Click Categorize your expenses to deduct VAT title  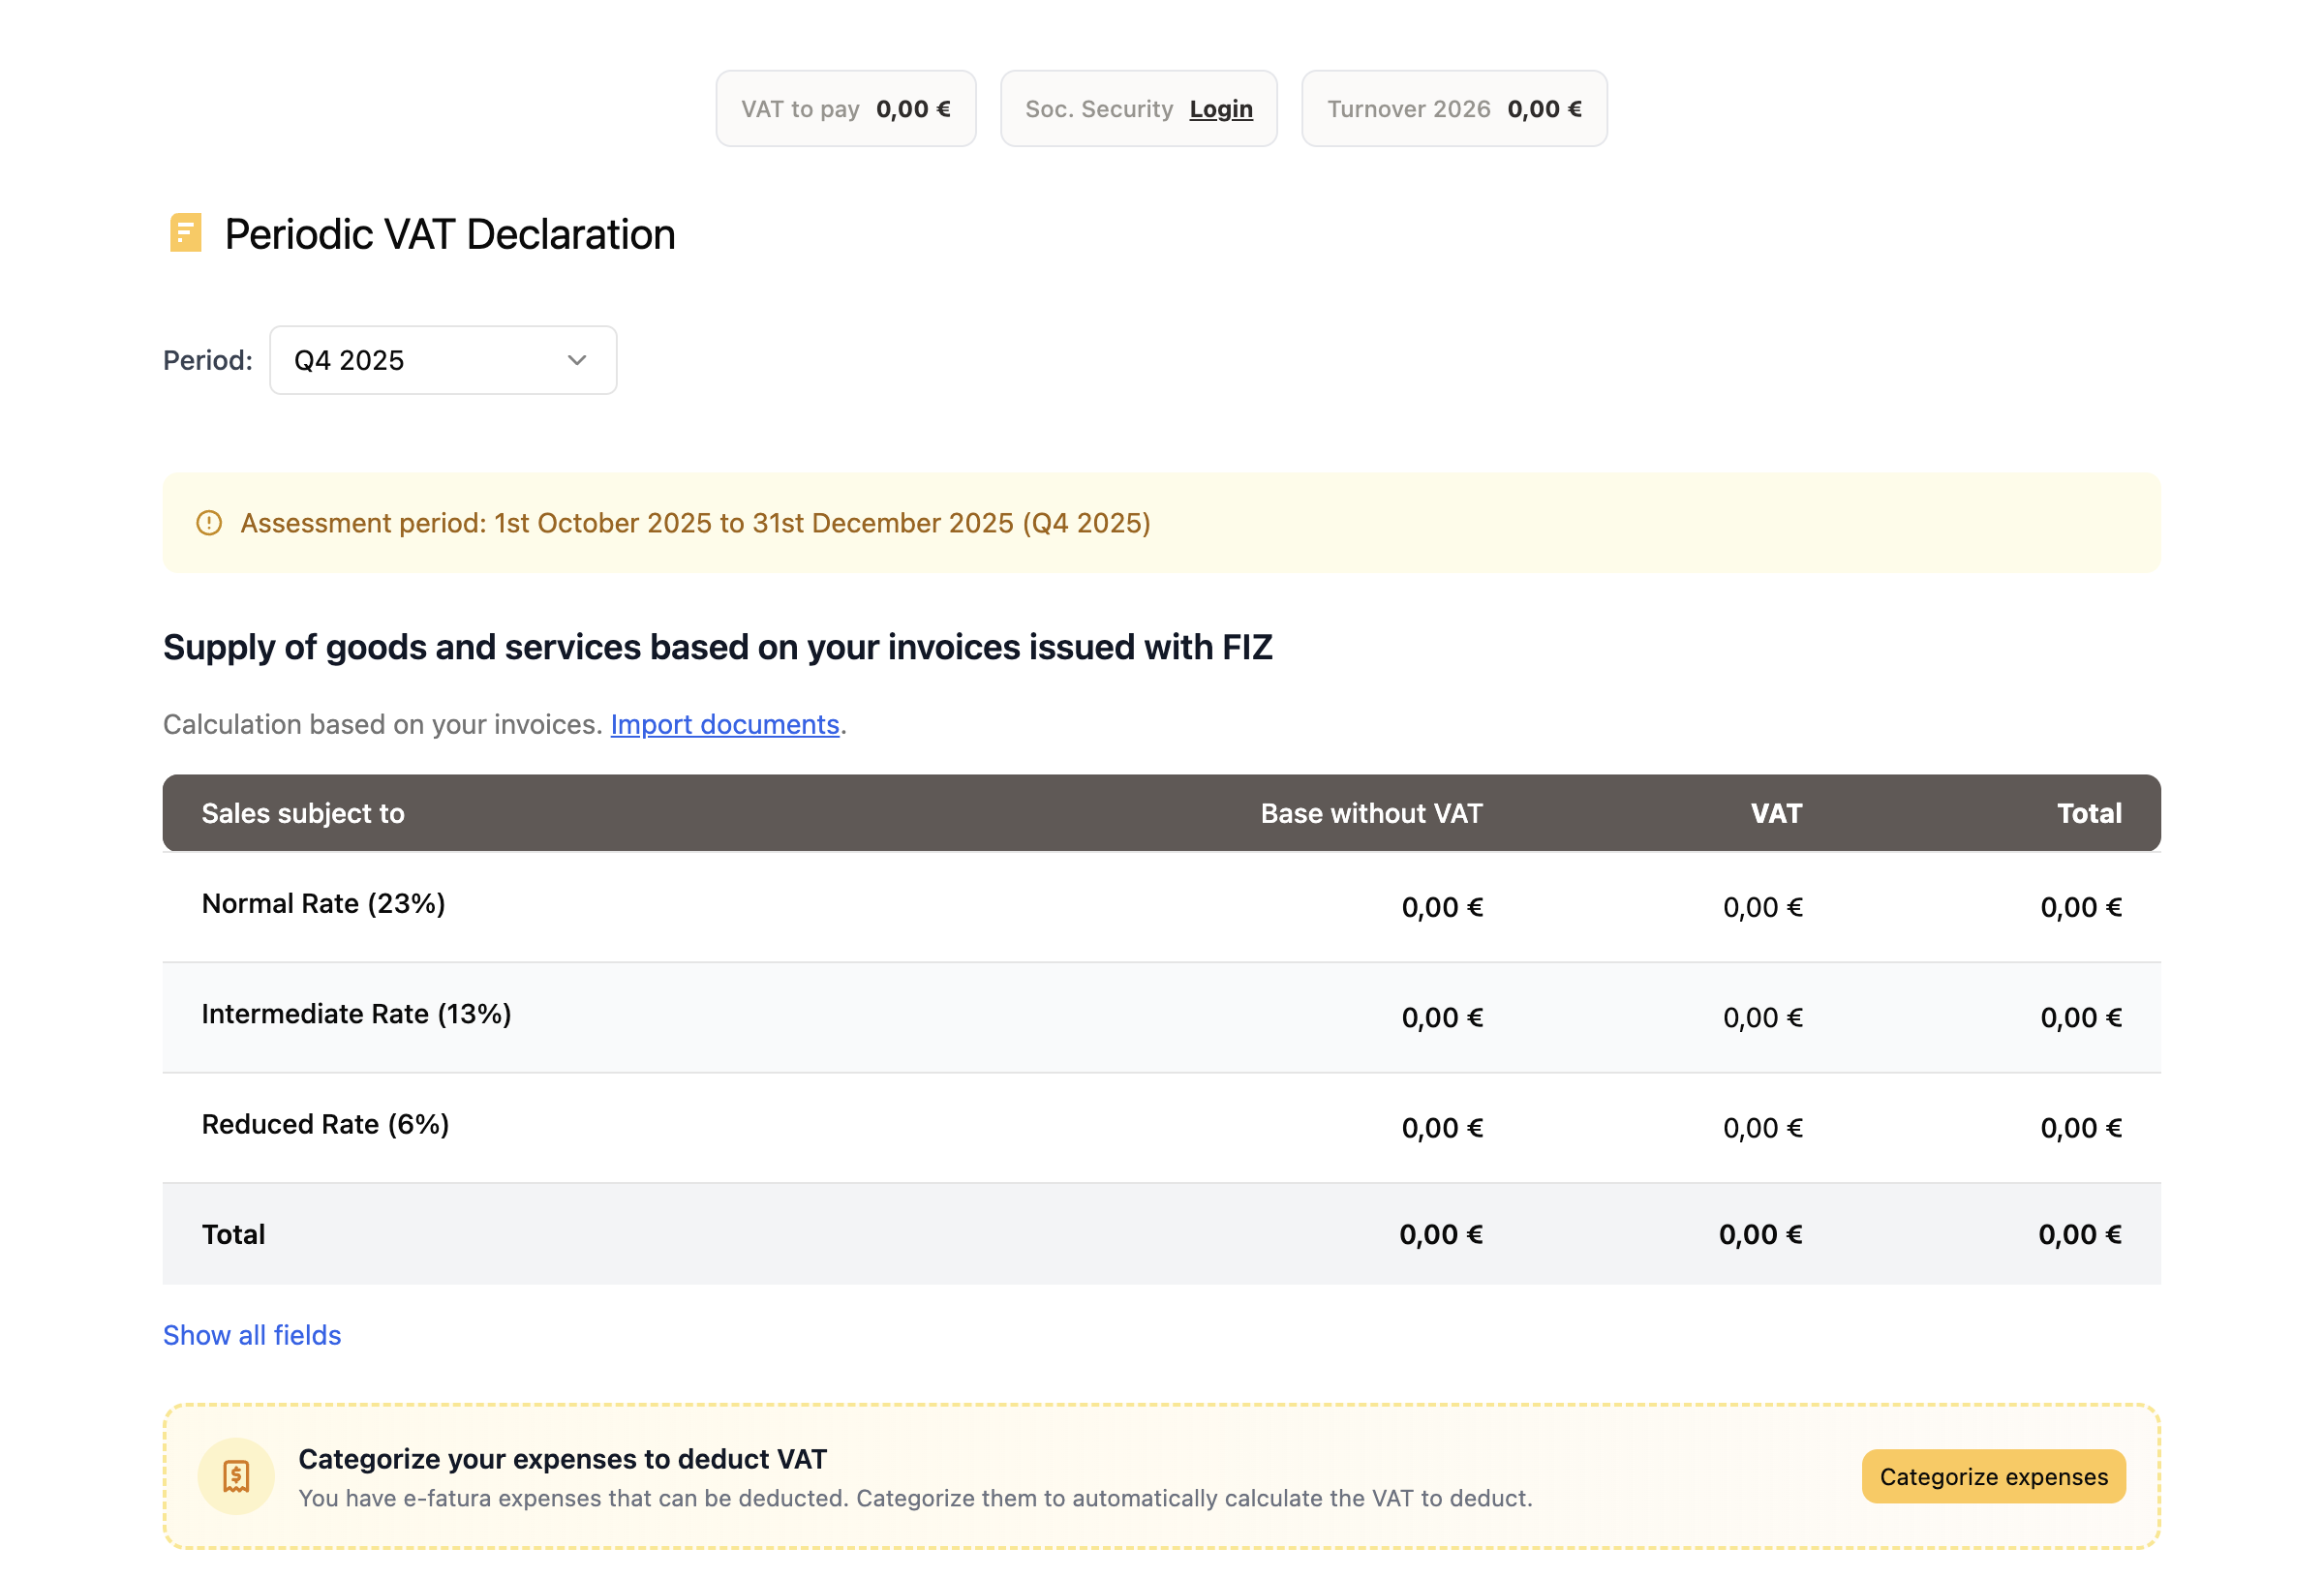pyautogui.click(x=563, y=1459)
